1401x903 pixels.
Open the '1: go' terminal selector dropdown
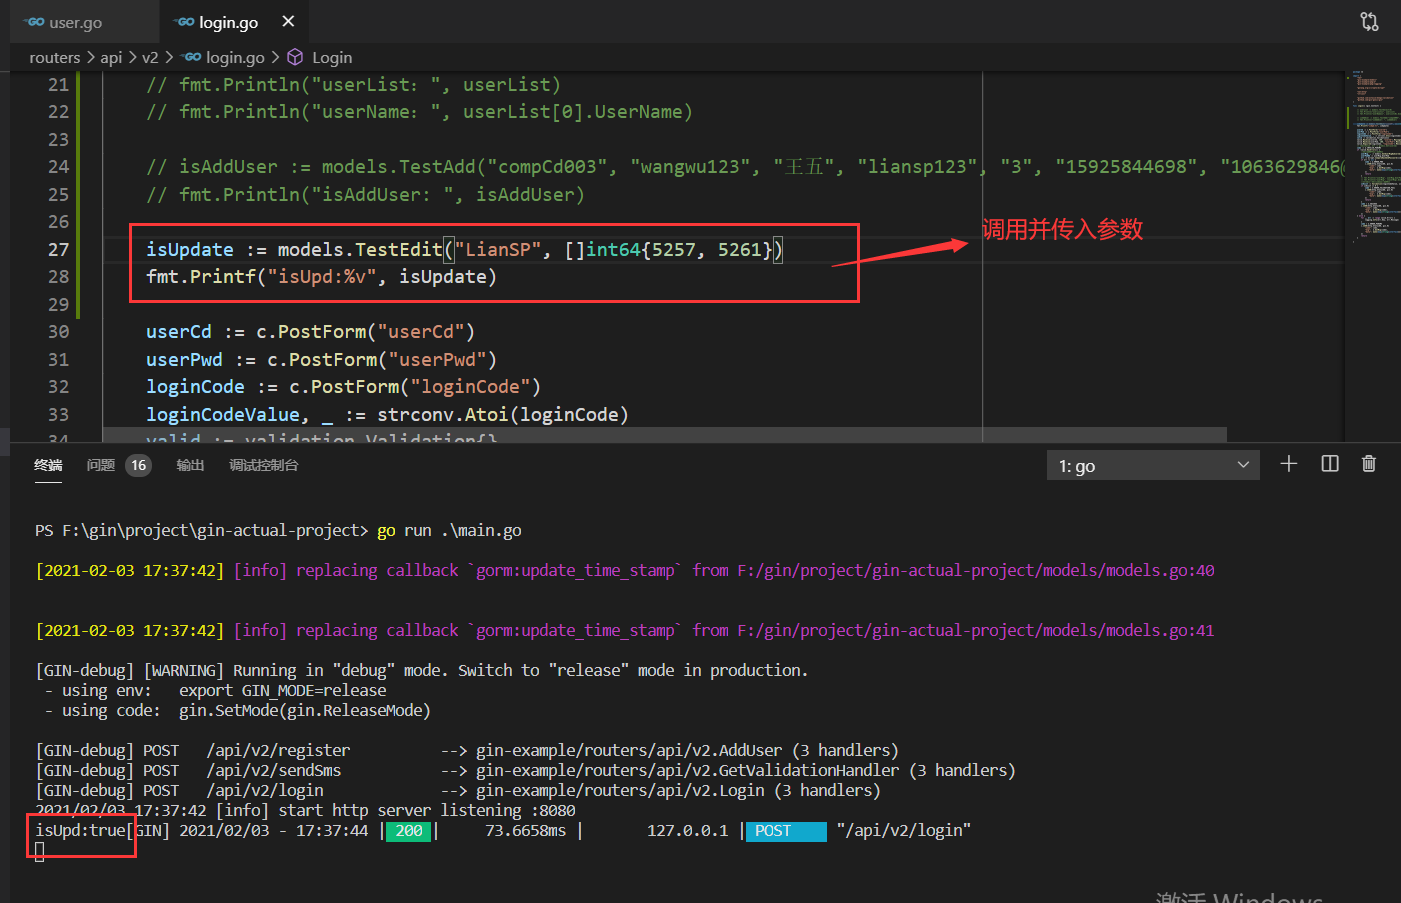click(1152, 464)
